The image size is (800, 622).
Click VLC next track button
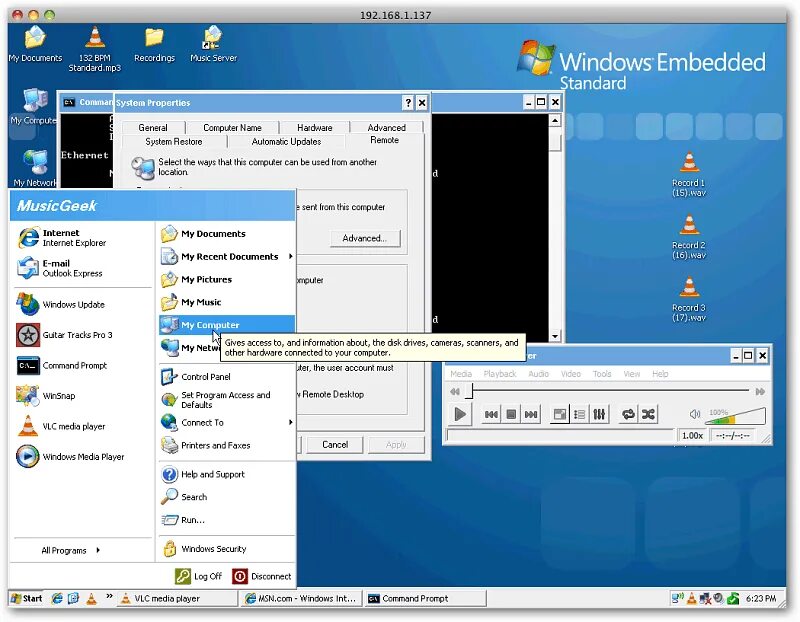click(x=531, y=414)
